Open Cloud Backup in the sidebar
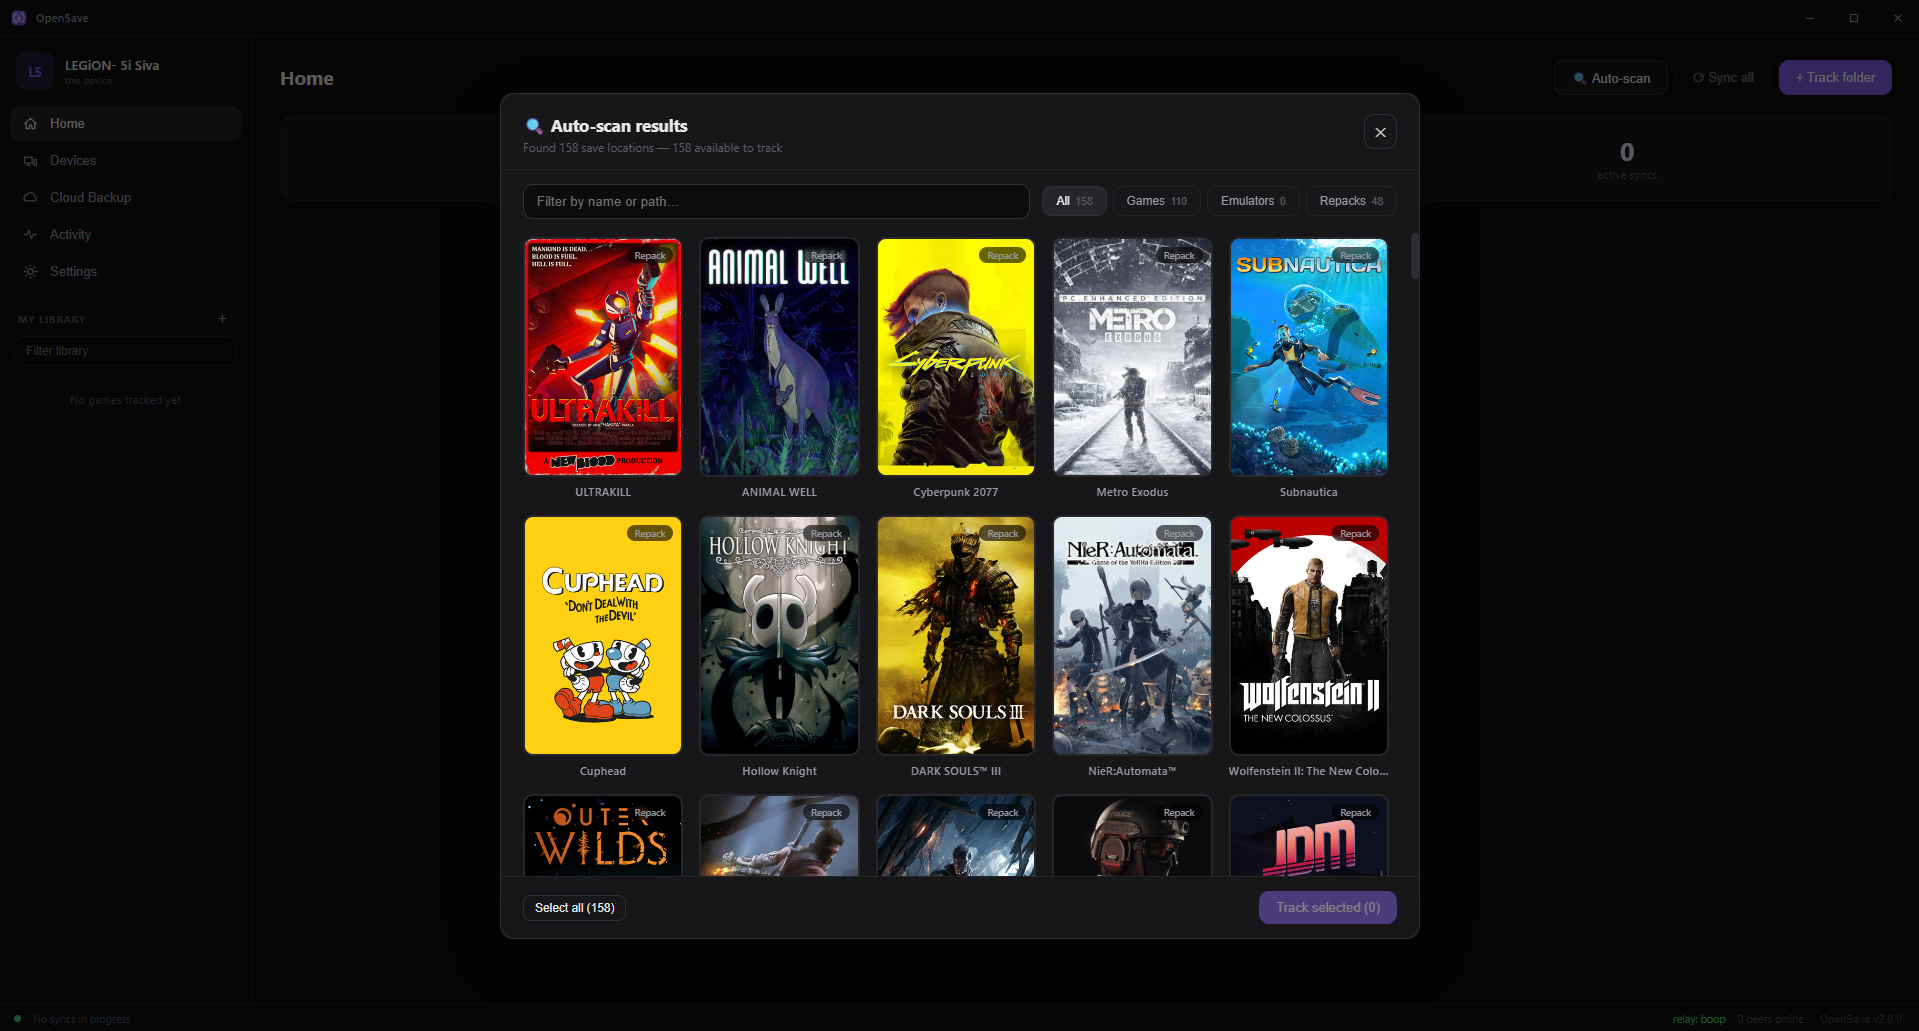Viewport: 1919px width, 1031px height. click(x=125, y=198)
